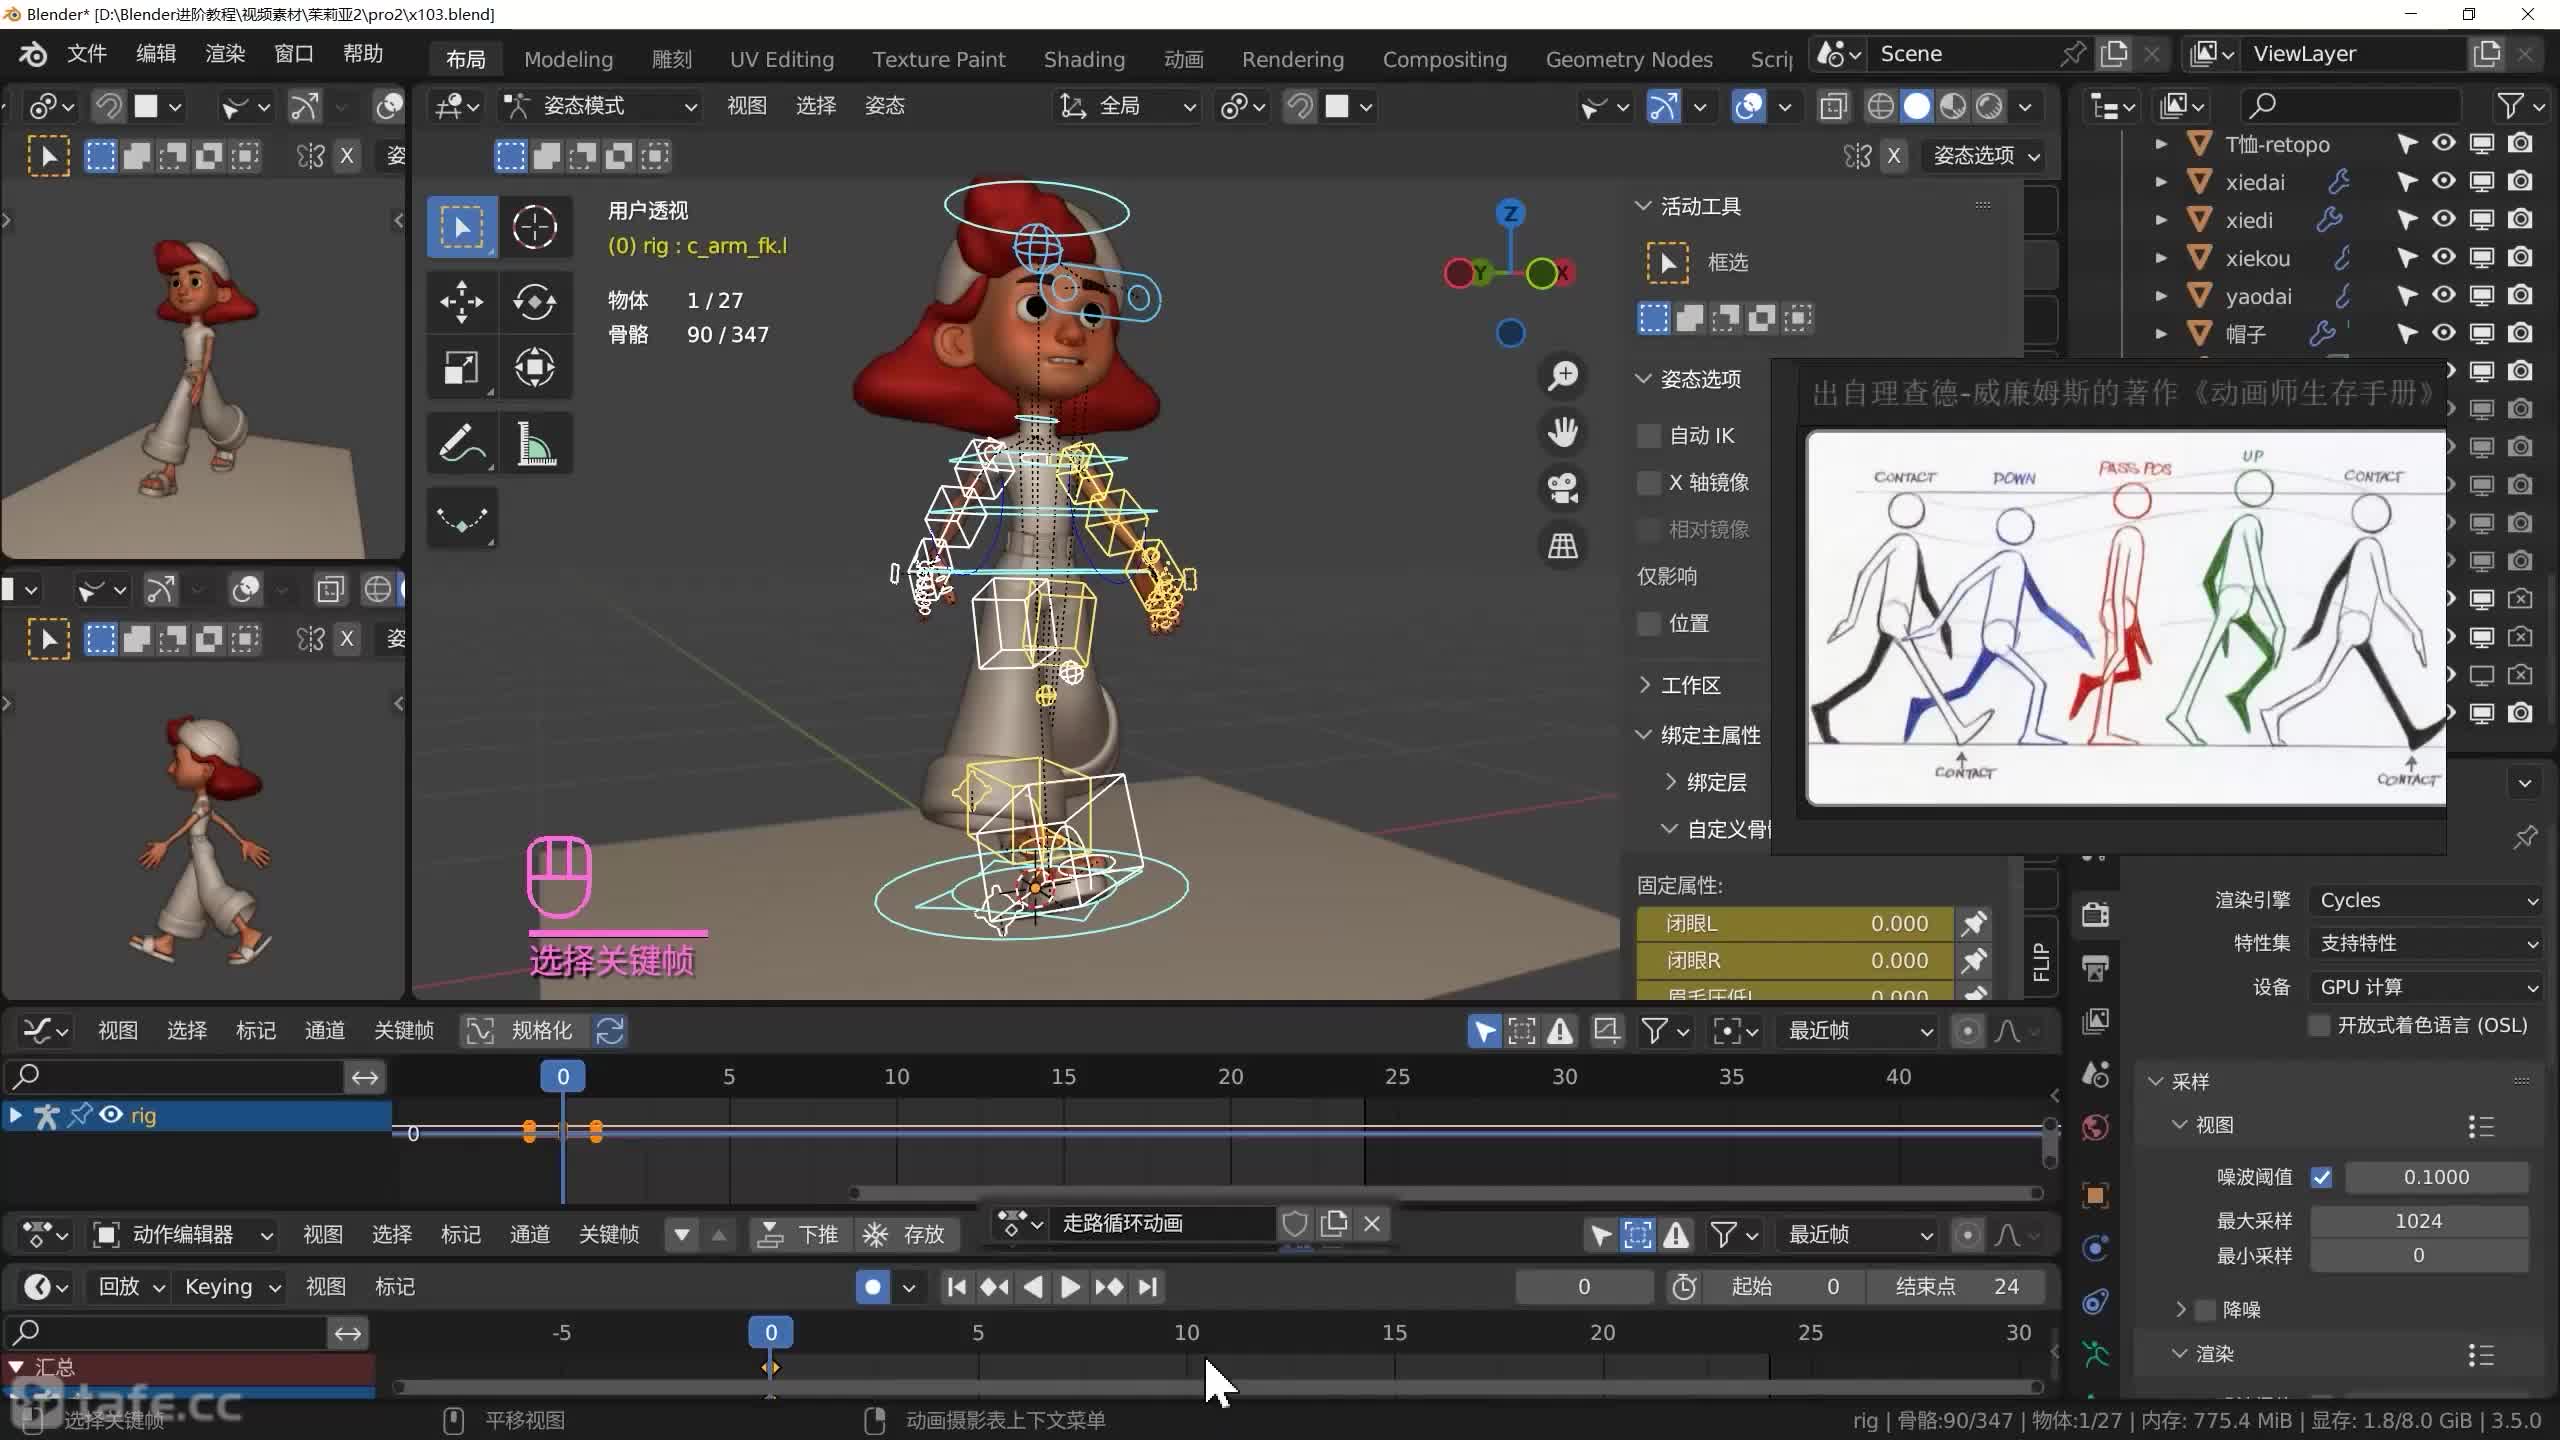Switch to solid viewport shading

coord(1916,106)
